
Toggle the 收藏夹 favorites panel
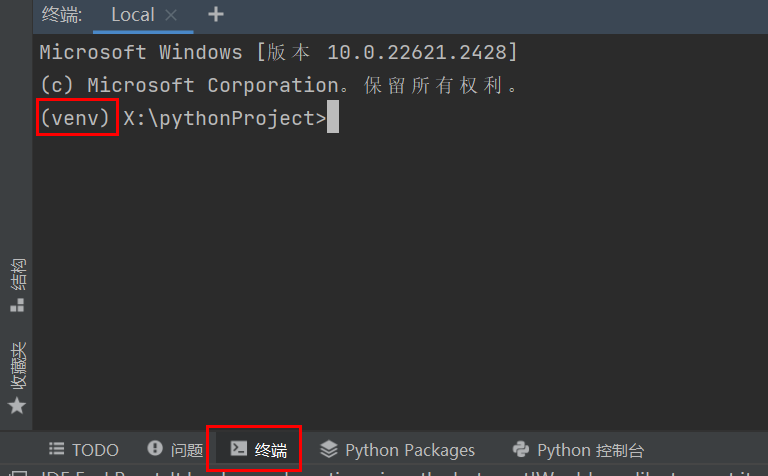tap(16, 366)
